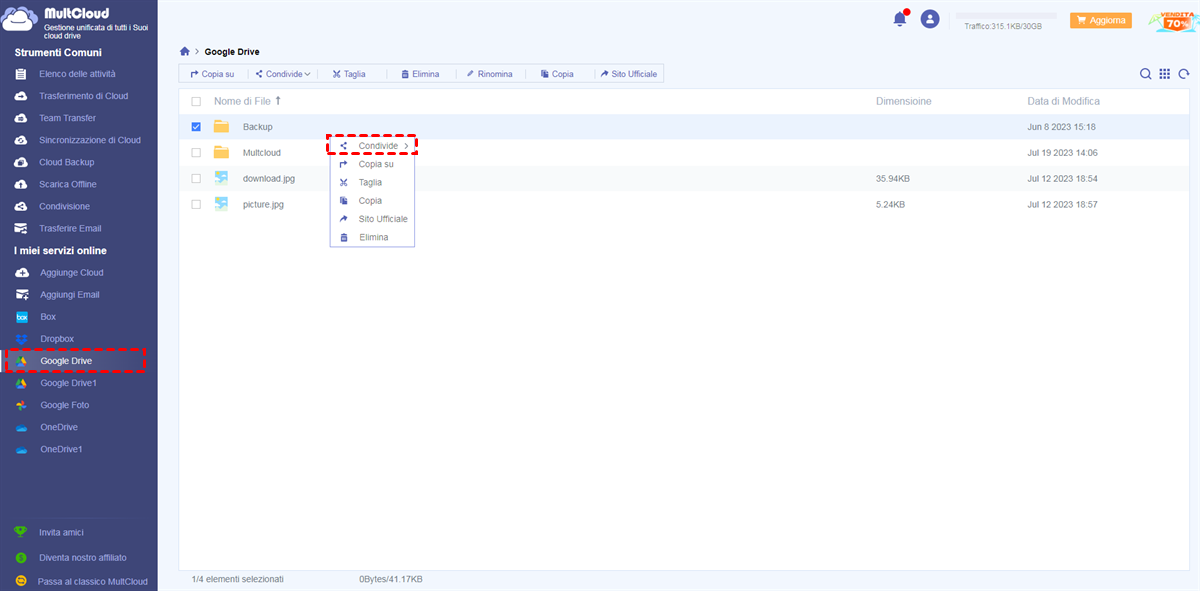Open the Multcloud folder name
Viewport: 1200px width, 591px height.
[261, 153]
